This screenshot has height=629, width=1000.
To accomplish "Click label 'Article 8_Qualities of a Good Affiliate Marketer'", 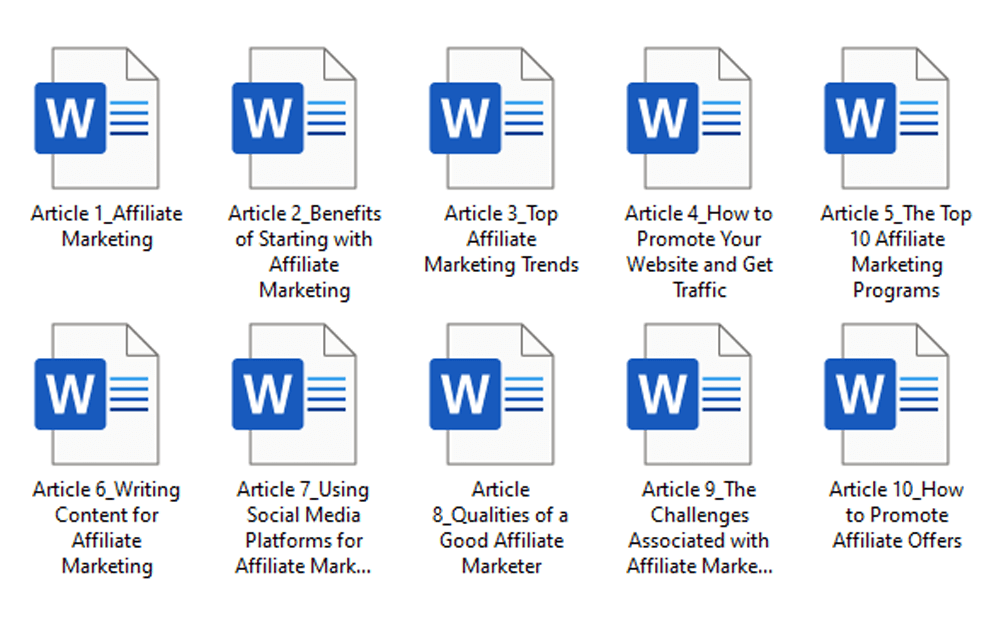I will click(501, 528).
